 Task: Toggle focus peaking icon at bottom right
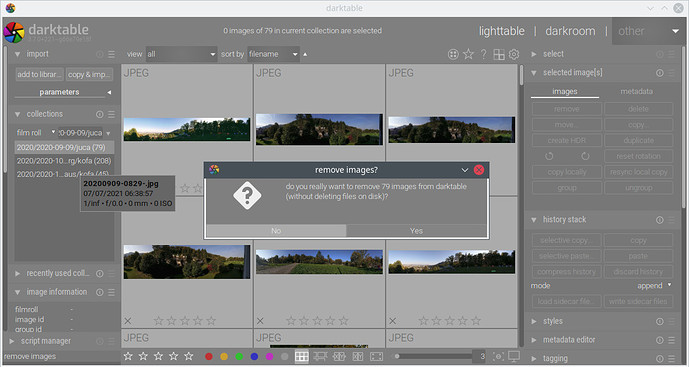[x=498, y=356]
